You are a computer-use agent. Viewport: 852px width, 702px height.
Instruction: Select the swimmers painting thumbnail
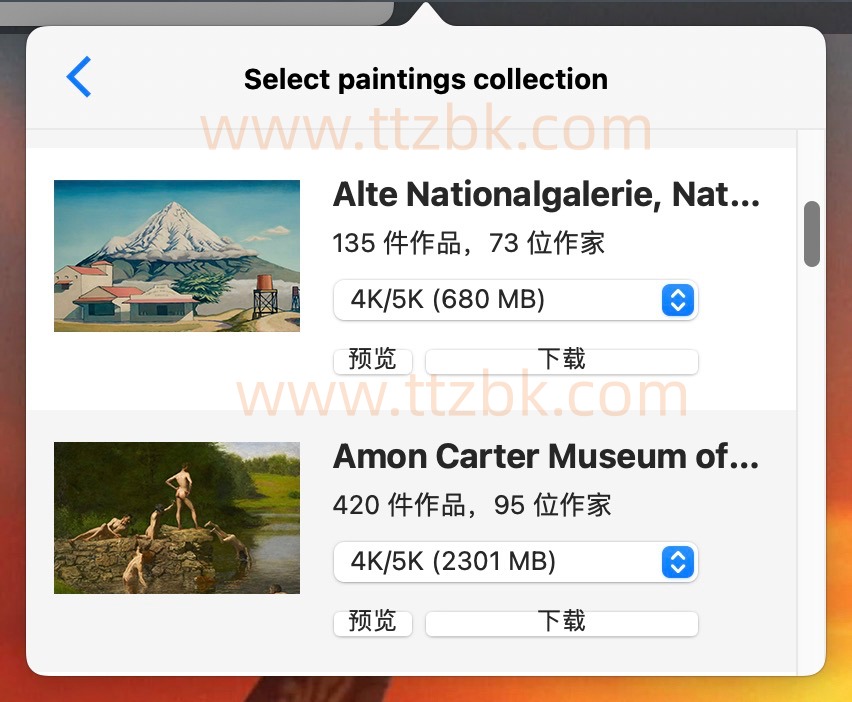click(176, 517)
